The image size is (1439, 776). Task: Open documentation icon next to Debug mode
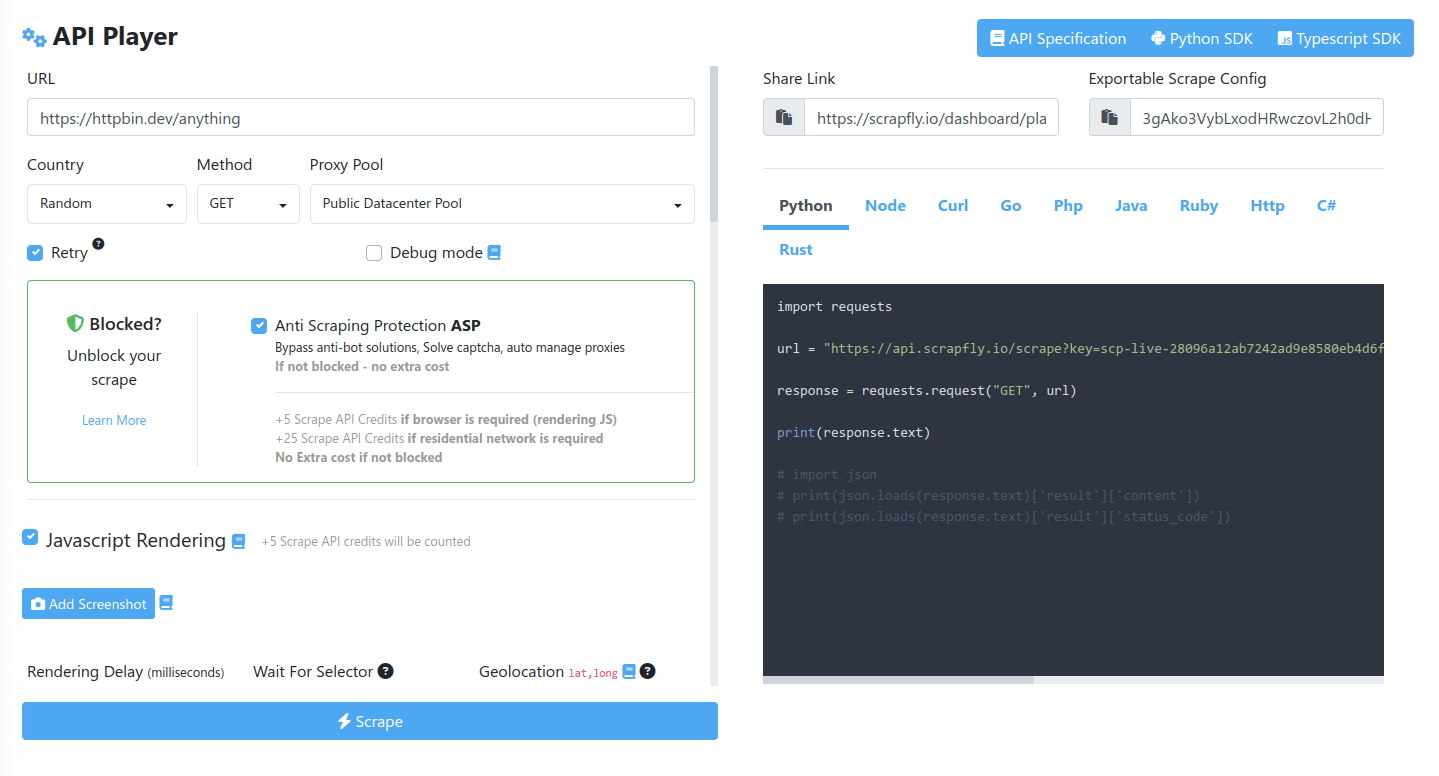coord(492,252)
